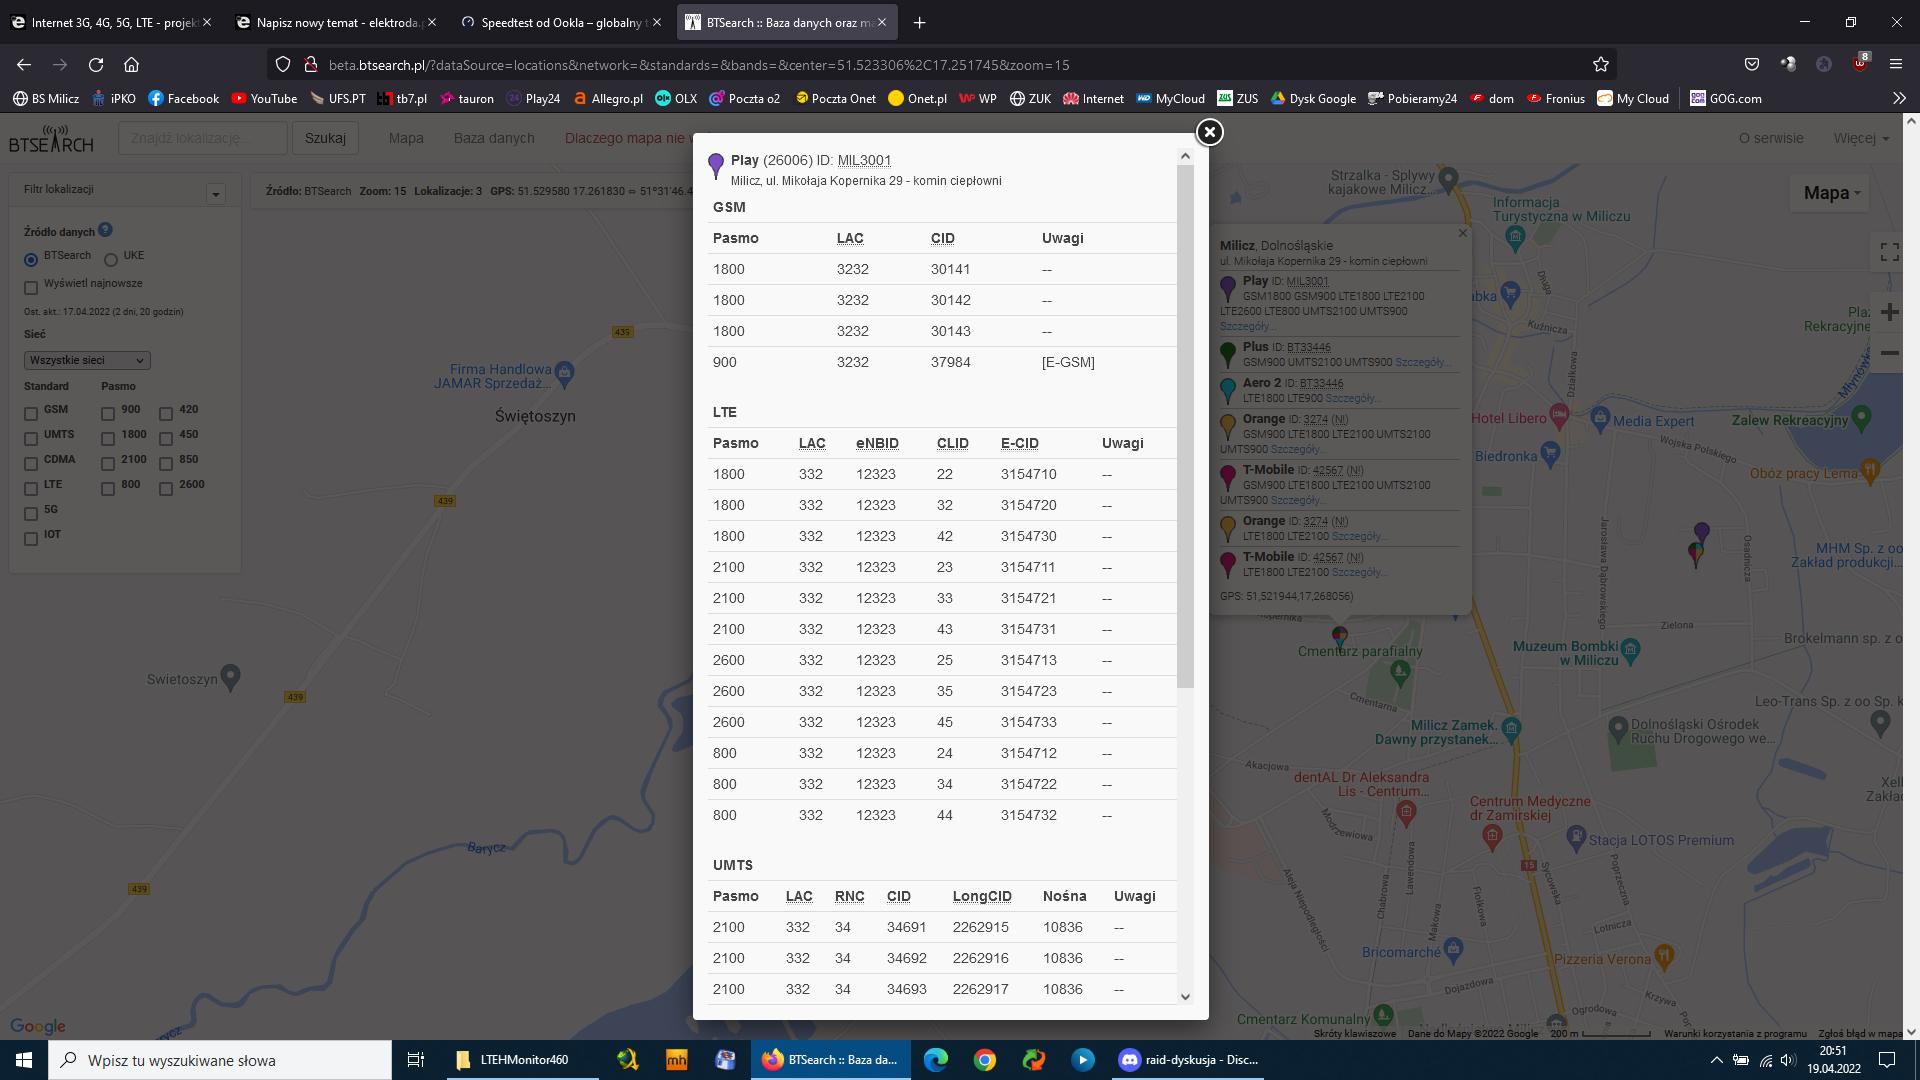Check the UMTS standard checkbox

[31, 439]
